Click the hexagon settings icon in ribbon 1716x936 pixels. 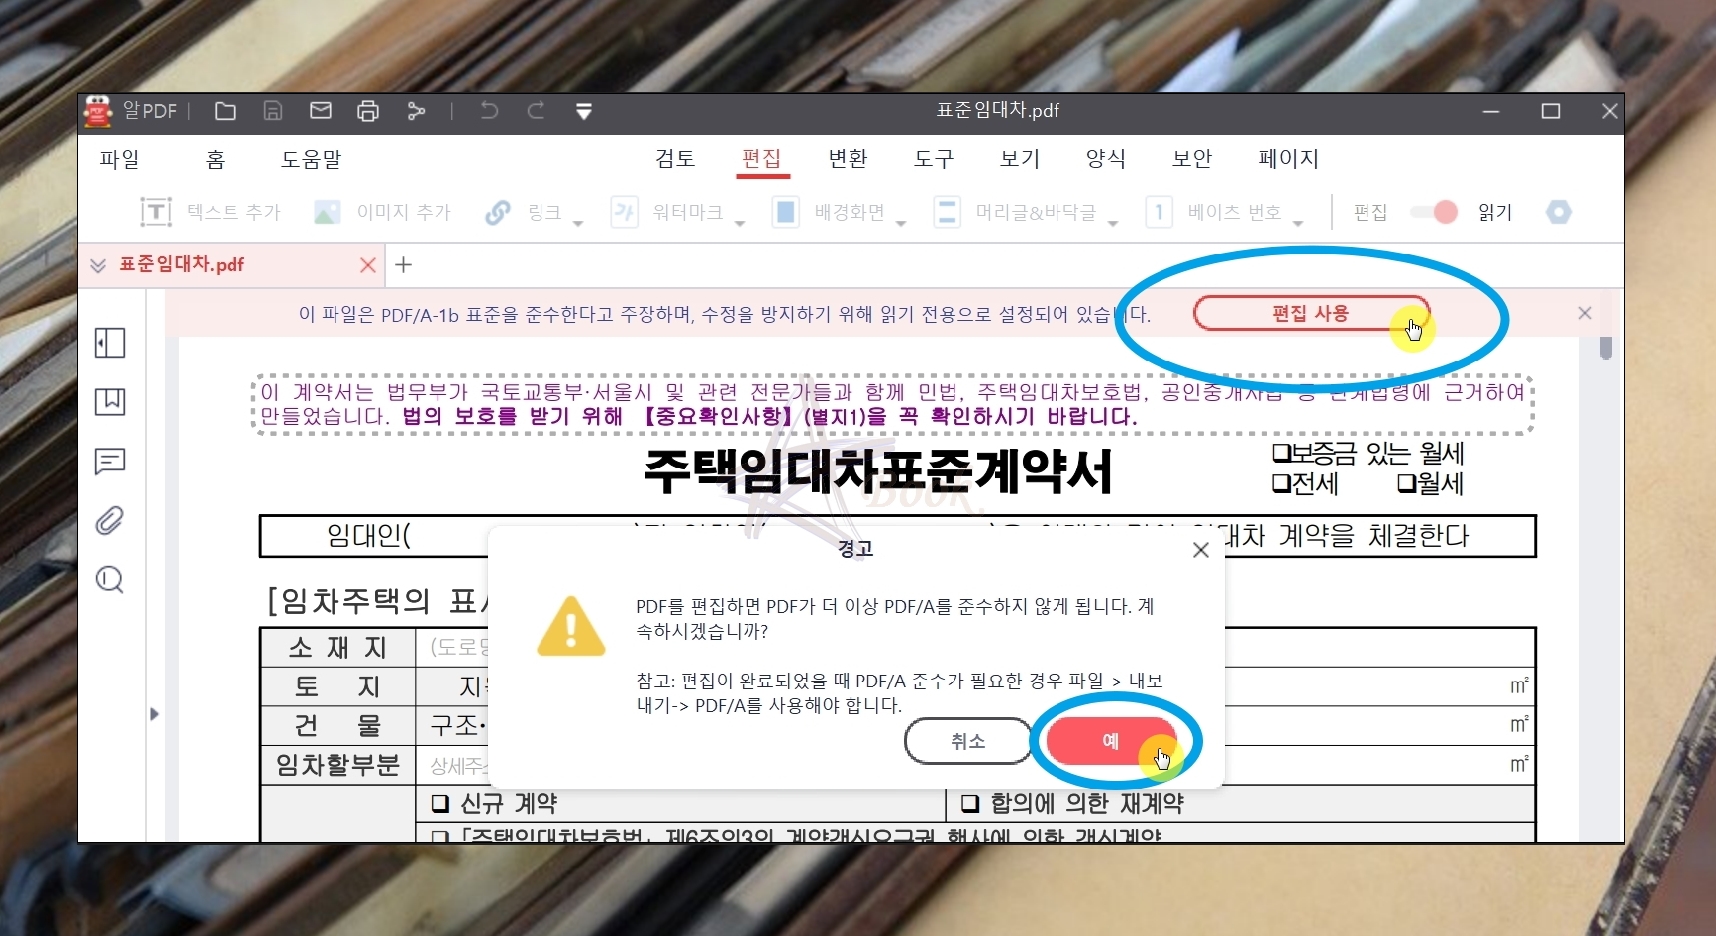click(x=1559, y=212)
